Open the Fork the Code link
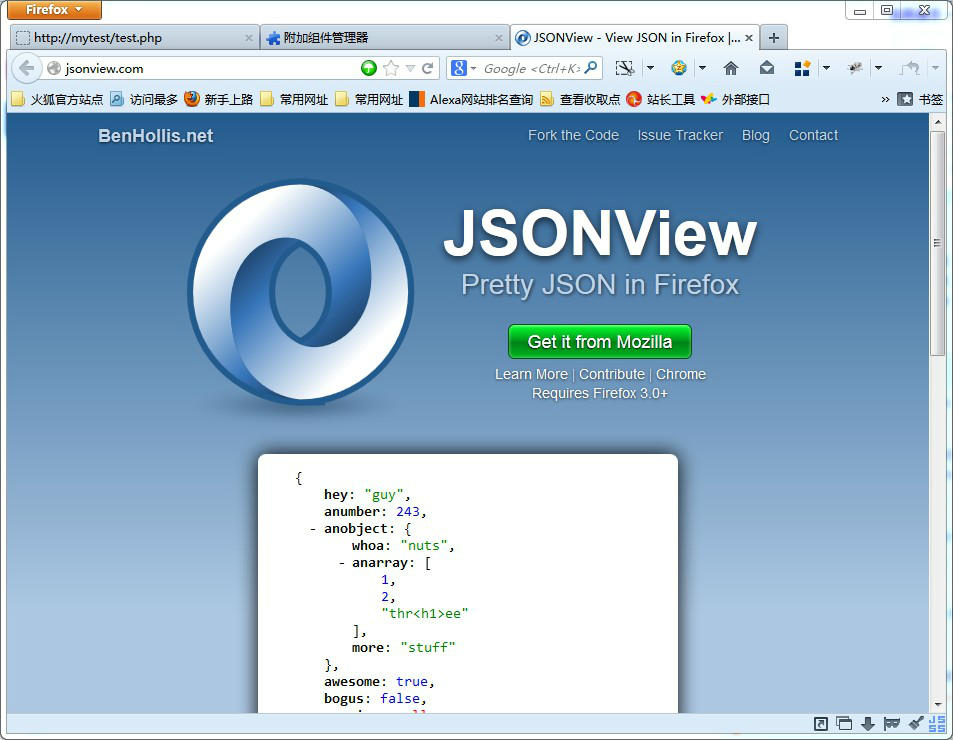The width and height of the screenshot is (953, 740). point(573,135)
